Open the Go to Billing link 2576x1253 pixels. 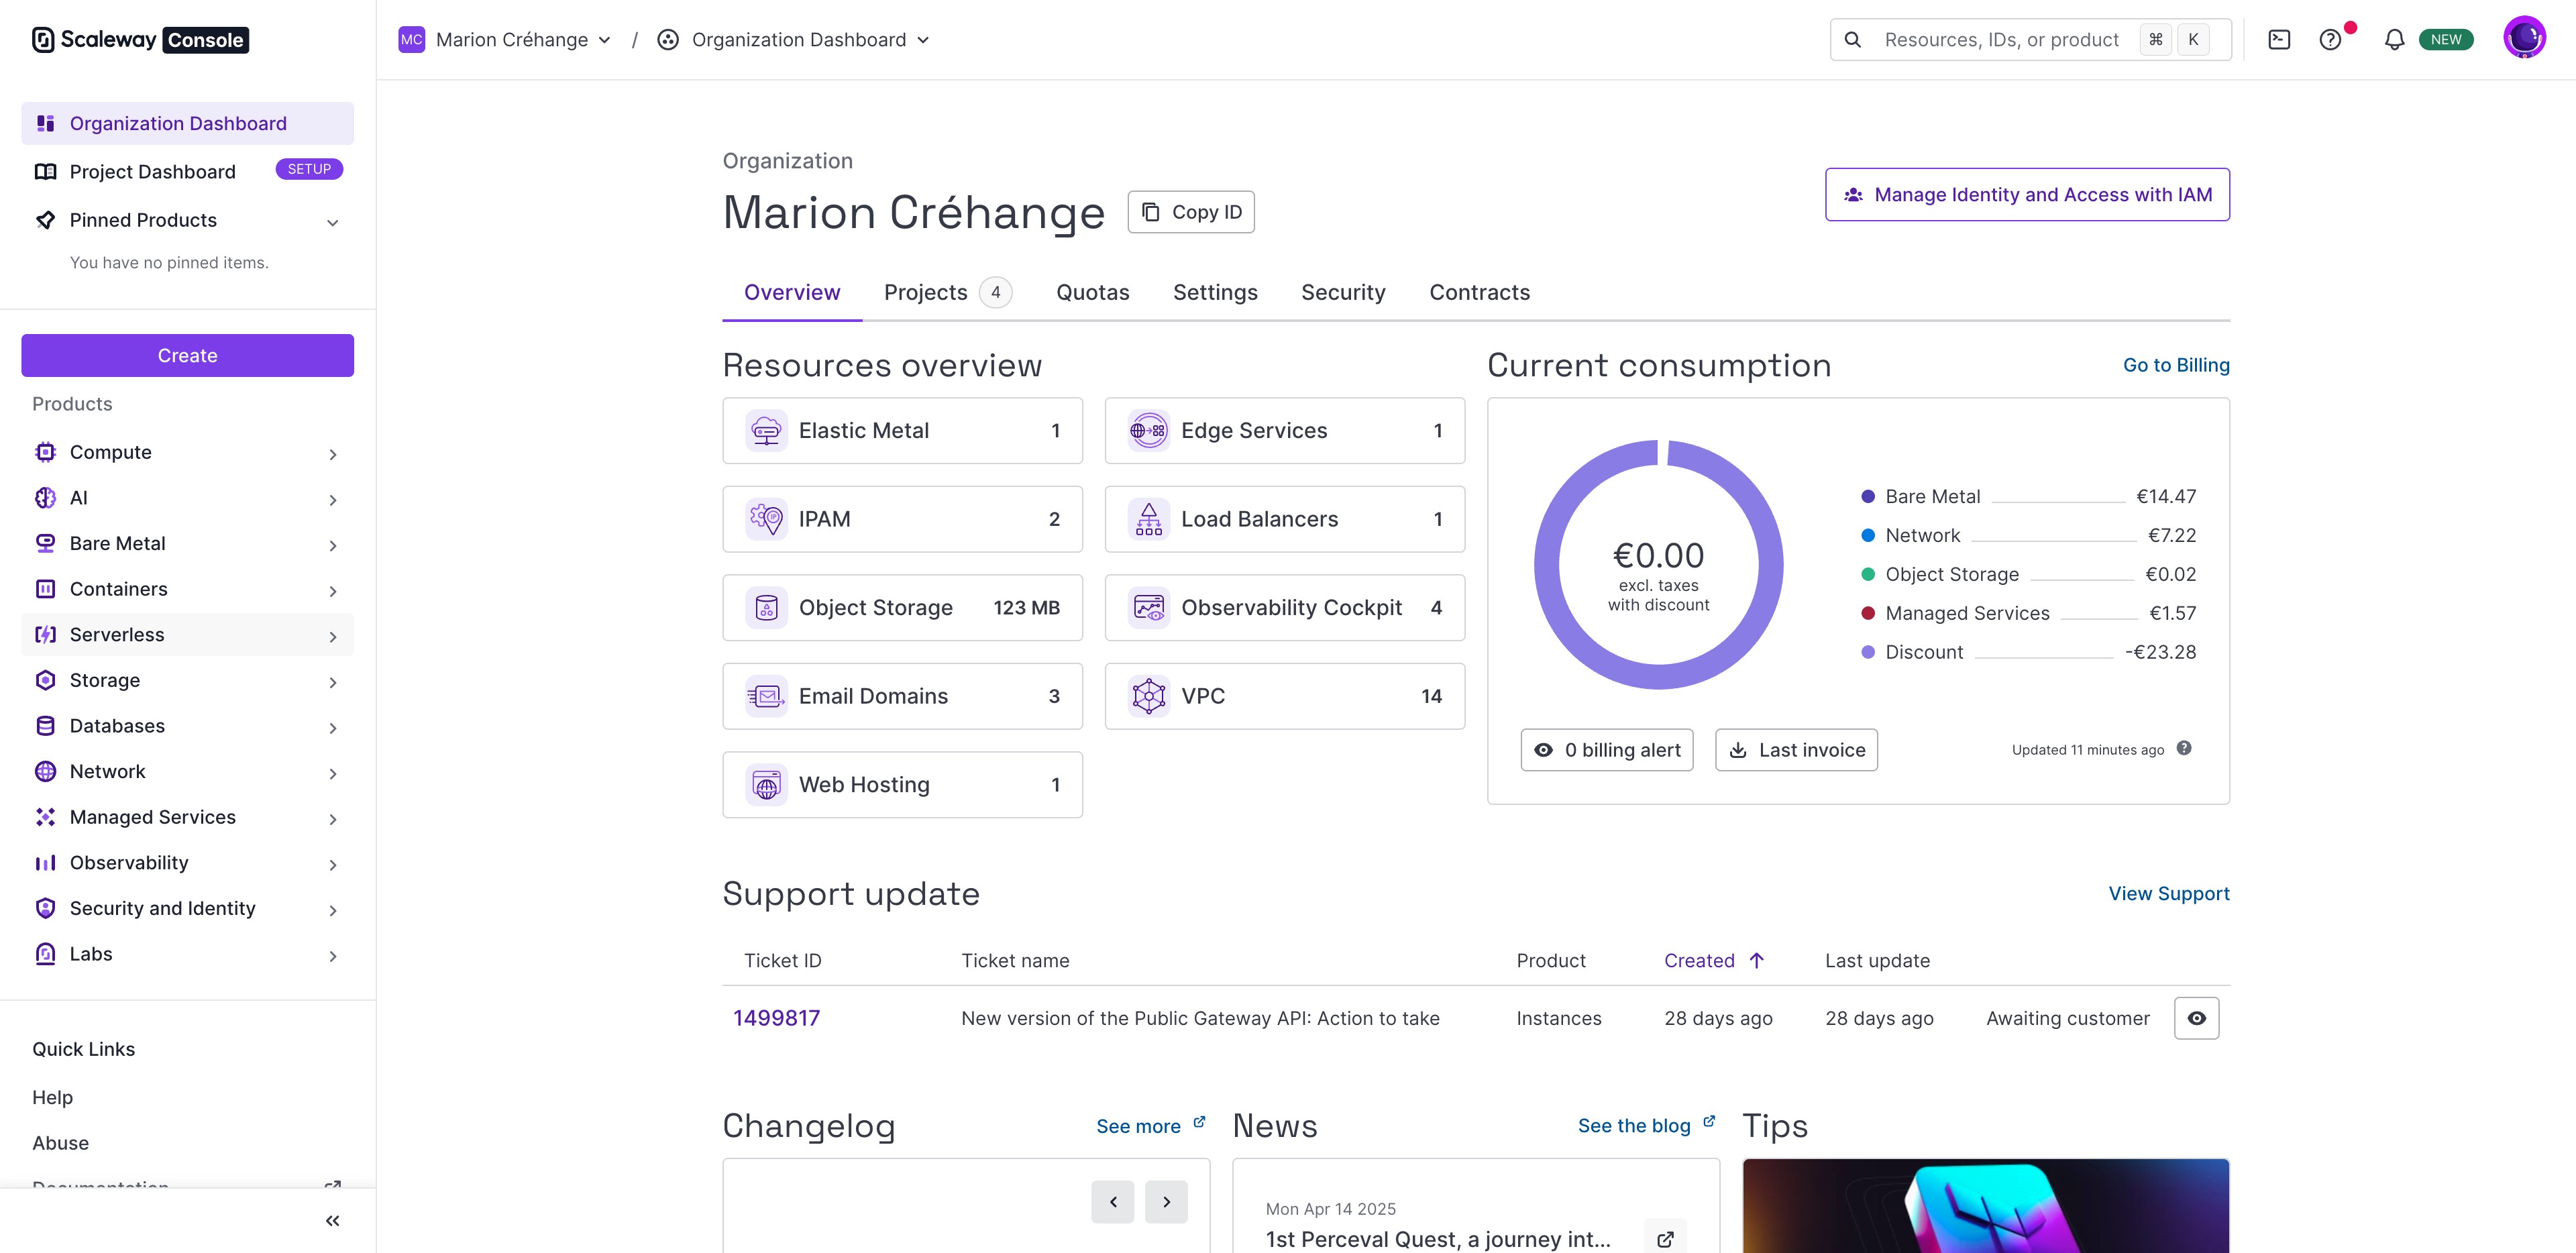tap(2176, 366)
